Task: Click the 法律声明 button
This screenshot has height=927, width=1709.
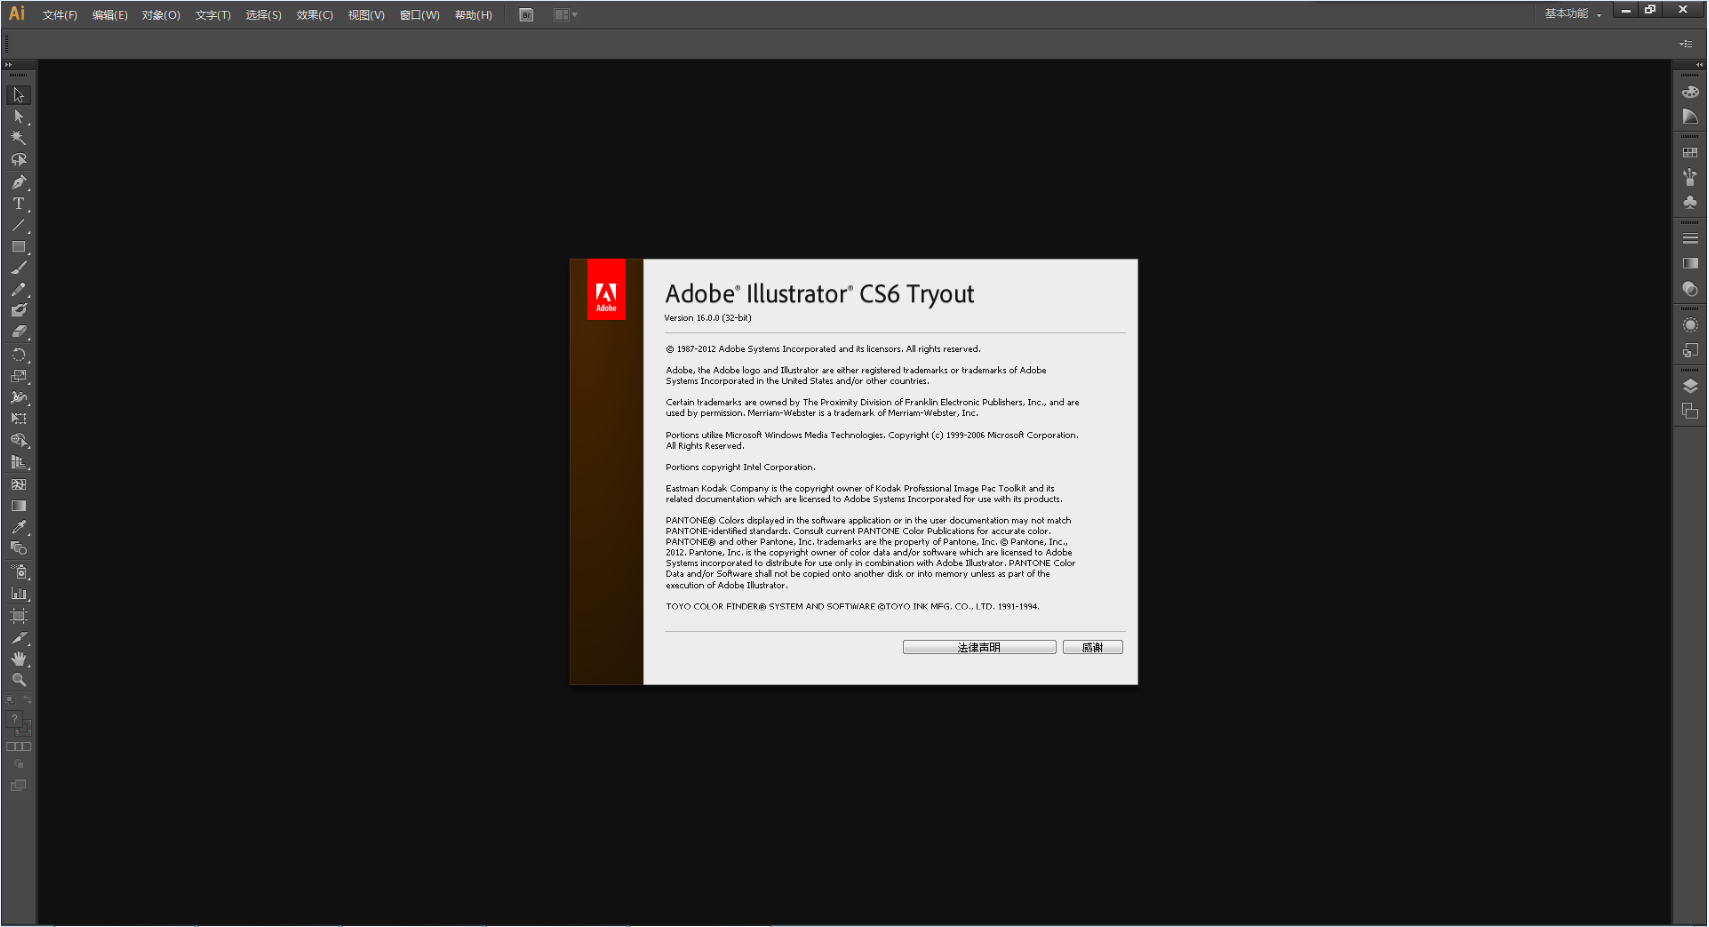Action: 979,647
